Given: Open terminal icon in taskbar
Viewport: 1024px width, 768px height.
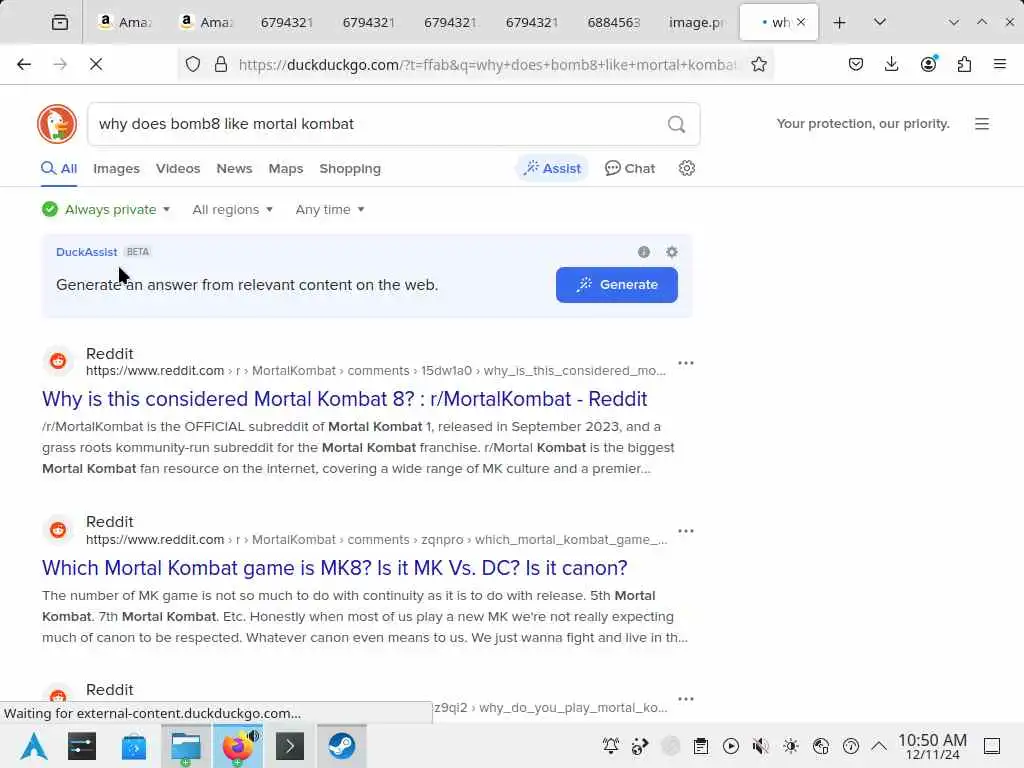Looking at the screenshot, I should click(x=290, y=746).
